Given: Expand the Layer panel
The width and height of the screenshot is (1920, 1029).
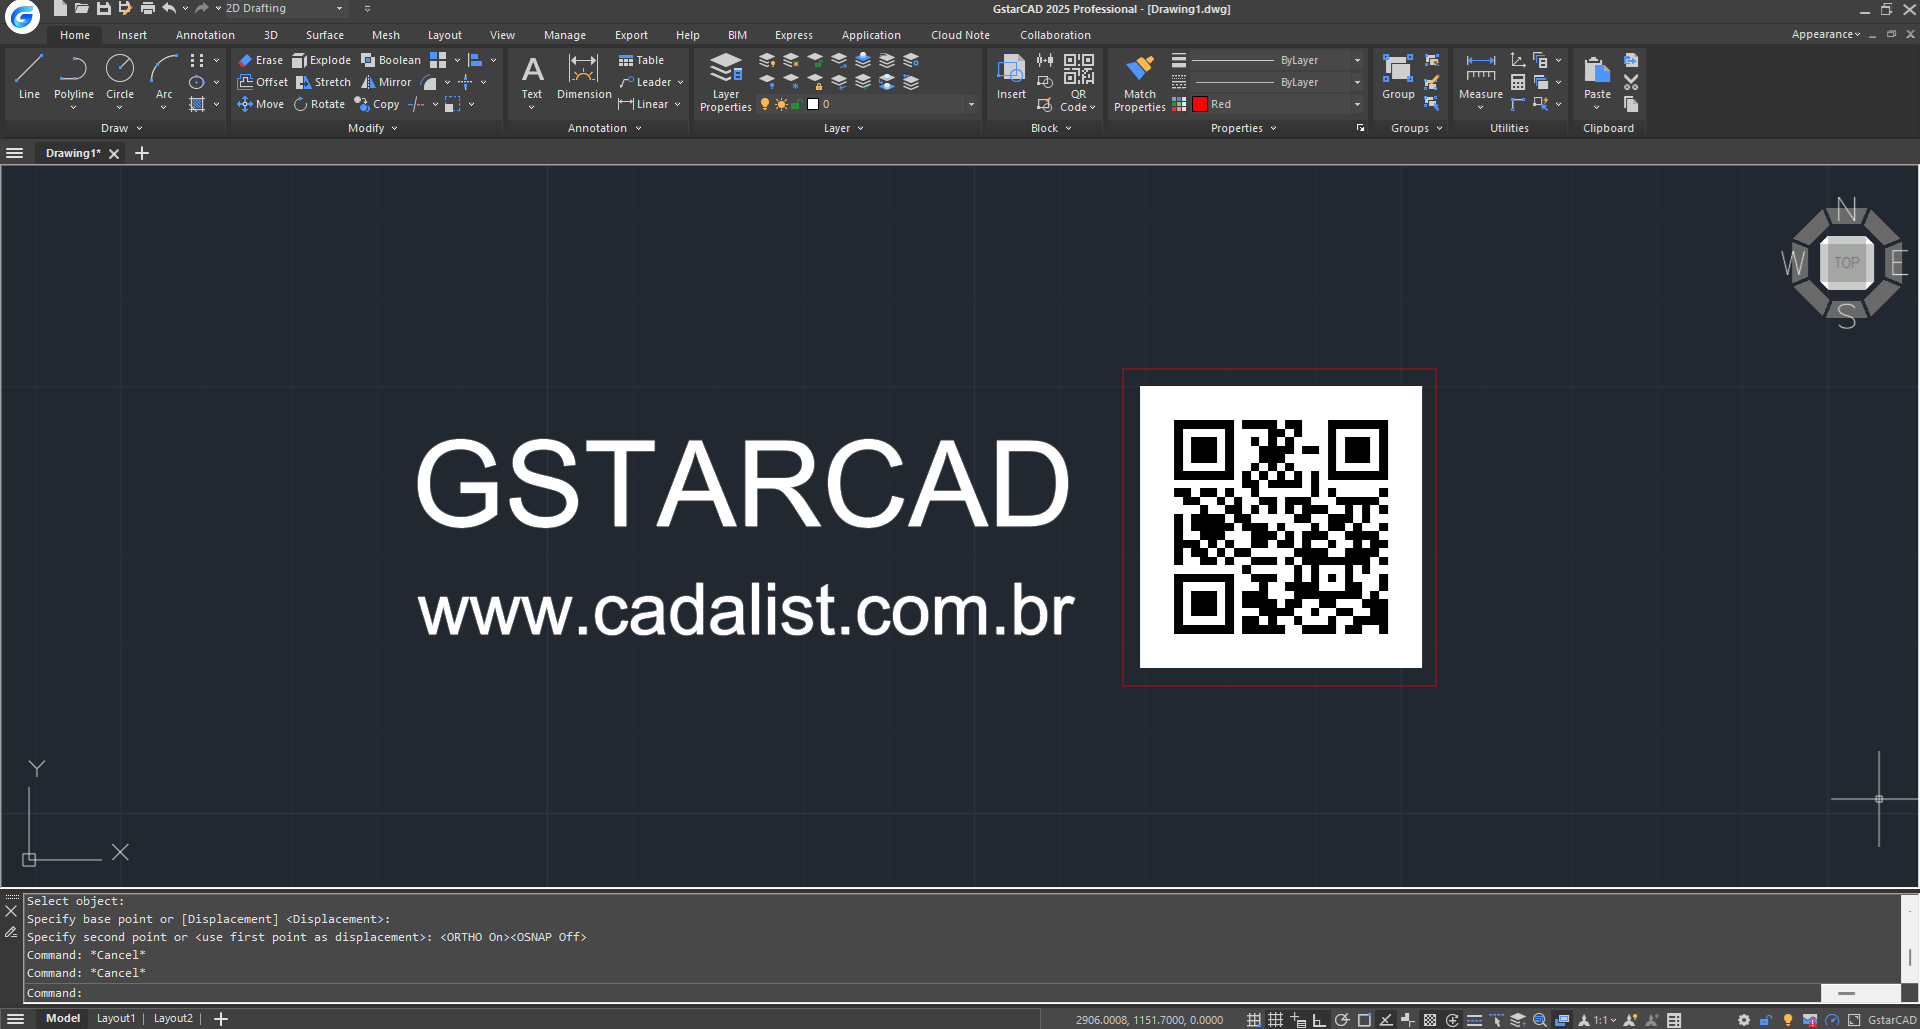Looking at the screenshot, I should click(x=843, y=128).
